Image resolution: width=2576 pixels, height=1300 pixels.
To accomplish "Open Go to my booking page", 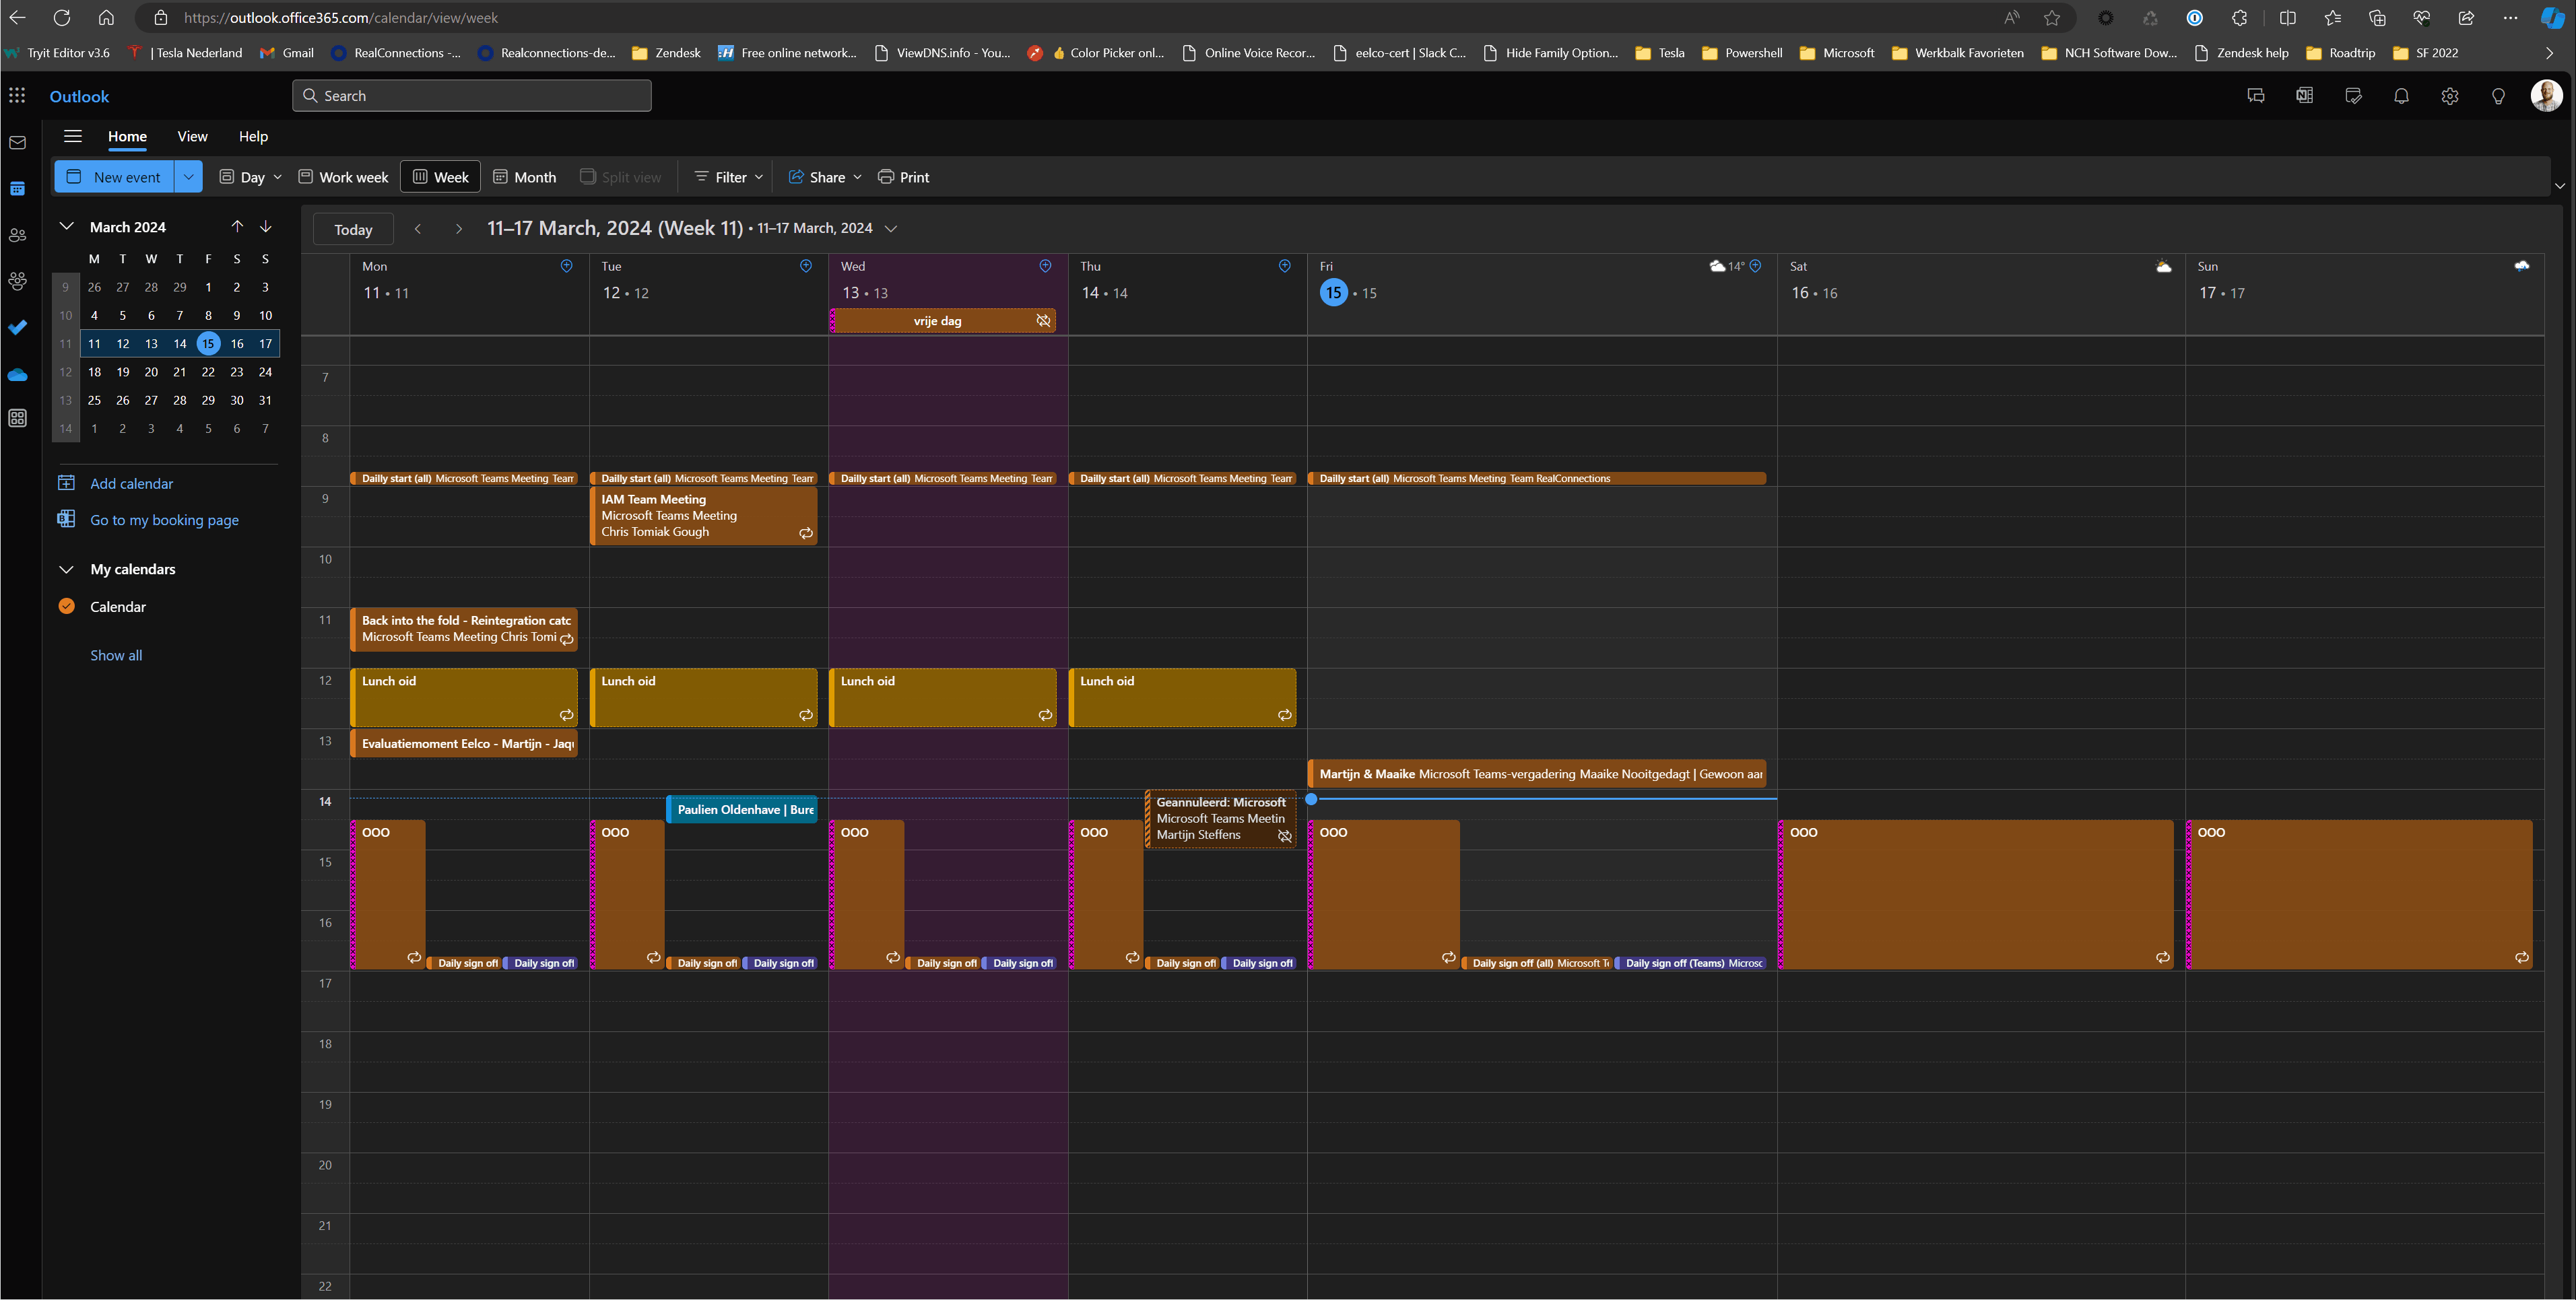I will click(164, 519).
